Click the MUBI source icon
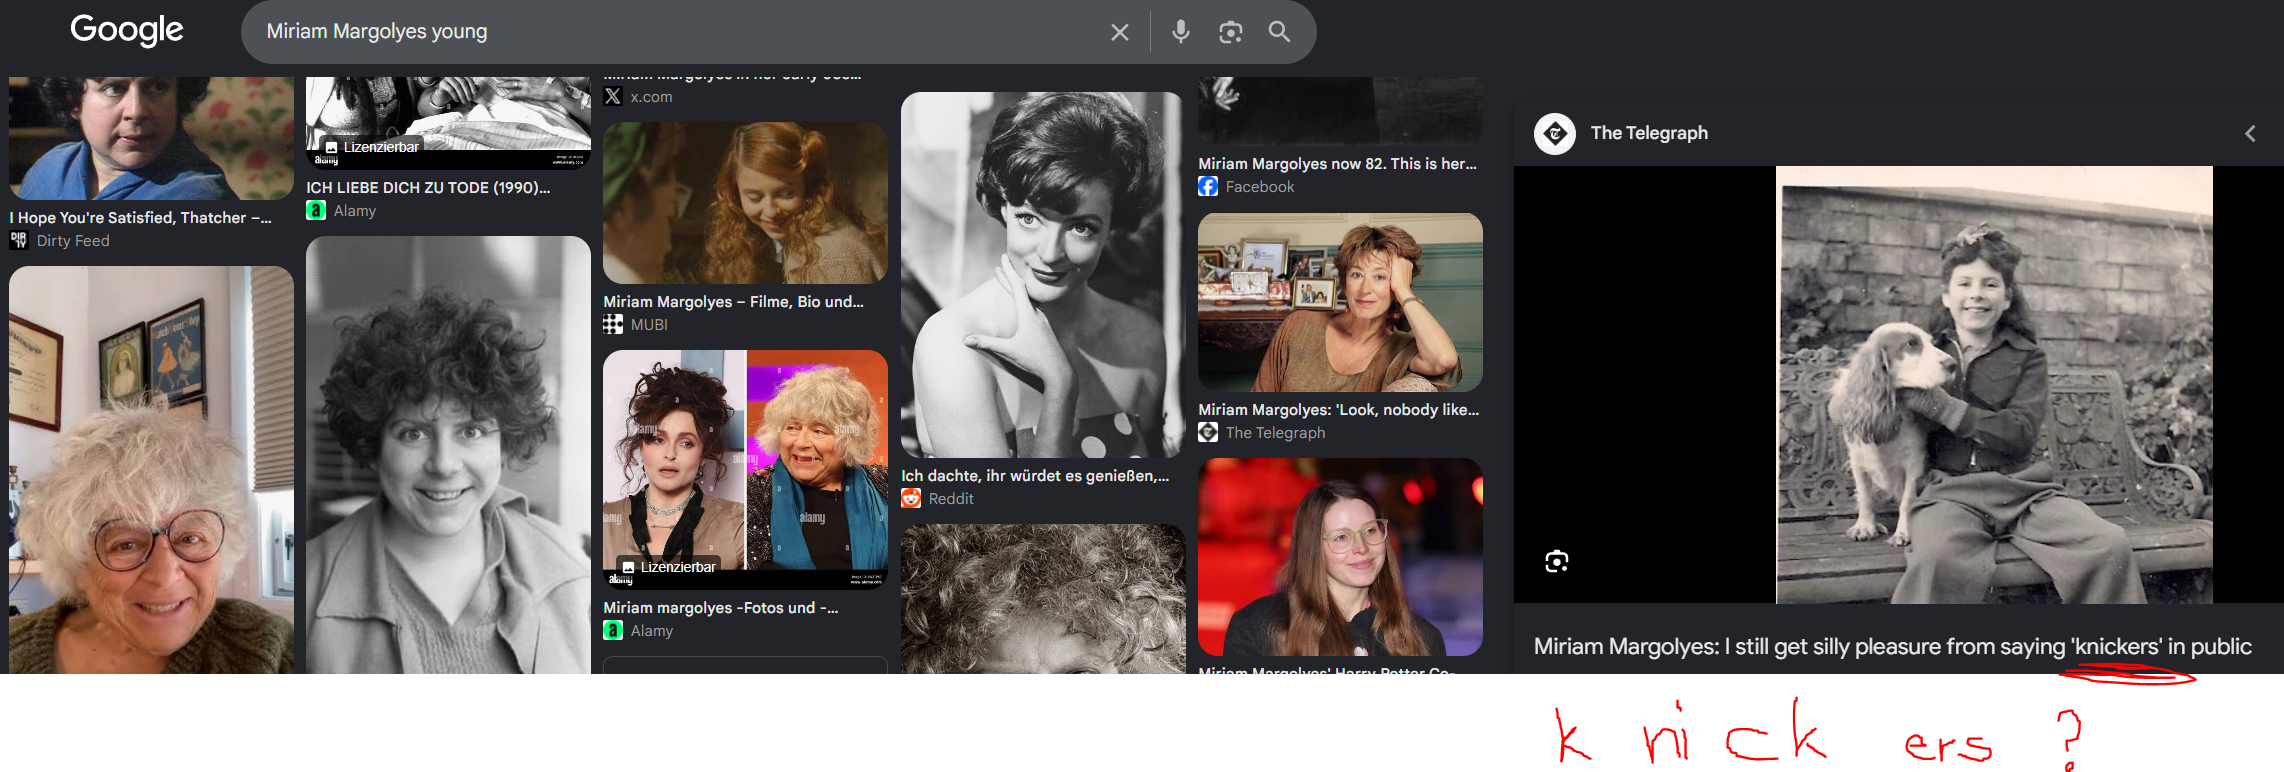The width and height of the screenshot is (2284, 772). (613, 324)
